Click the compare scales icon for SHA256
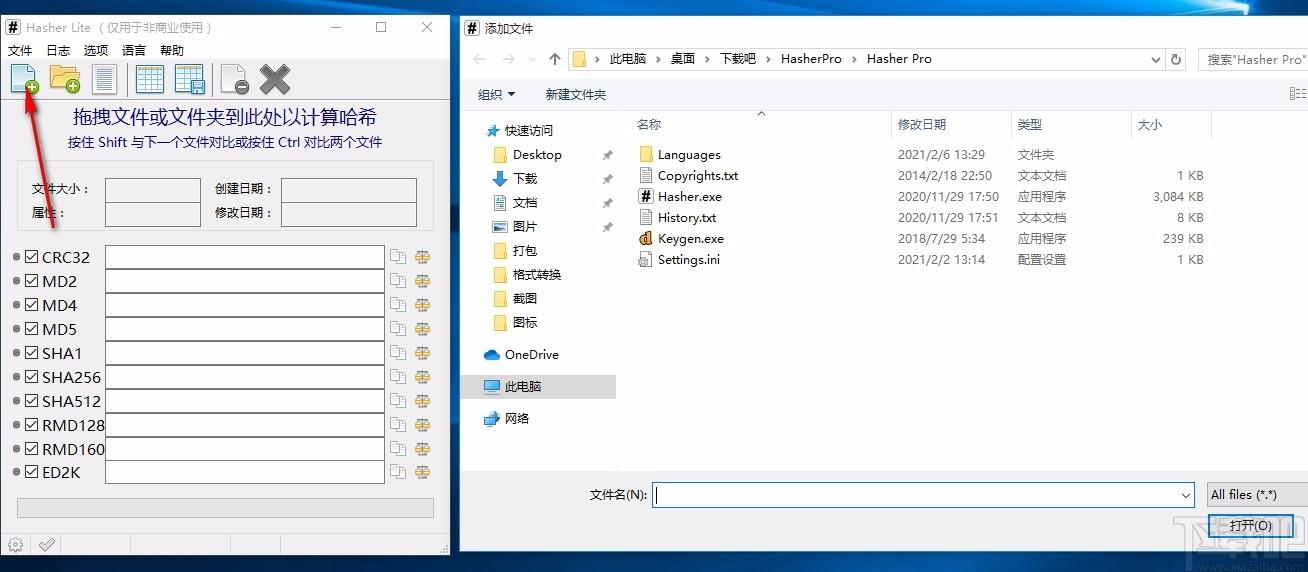Screen dimensions: 1308x572 pos(422,377)
